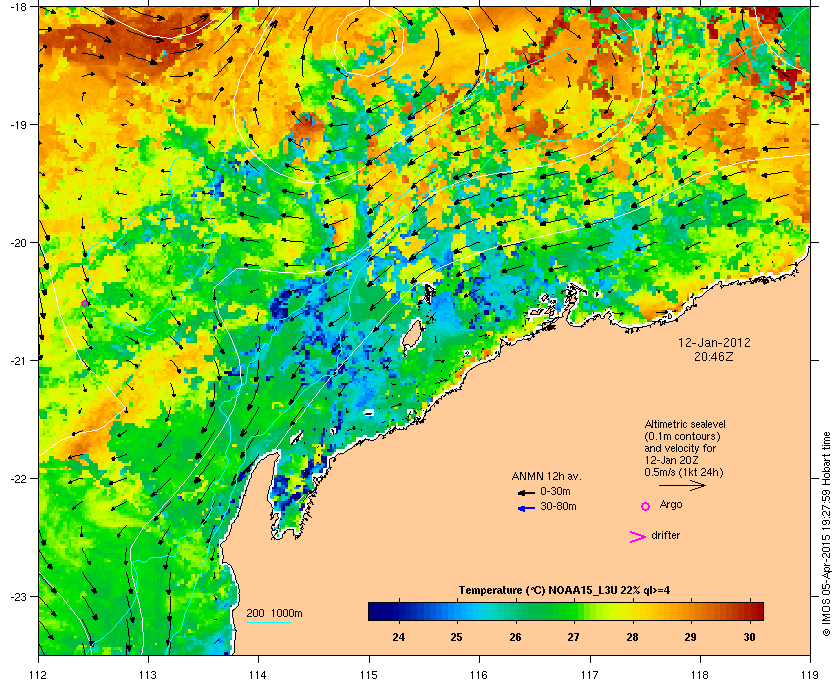The height and width of the screenshot is (680, 840).
Task: Click the cyan 200 1000m isobath sample line
Action: [268, 623]
